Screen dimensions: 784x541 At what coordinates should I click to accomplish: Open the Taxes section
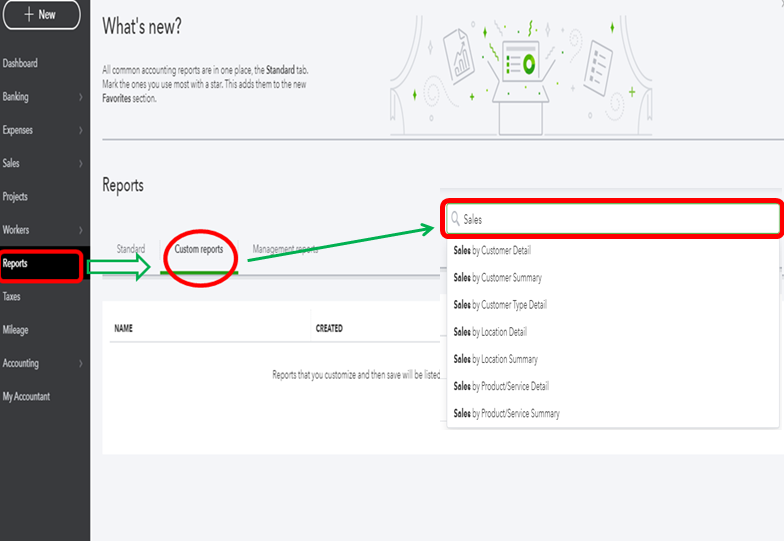(12, 297)
